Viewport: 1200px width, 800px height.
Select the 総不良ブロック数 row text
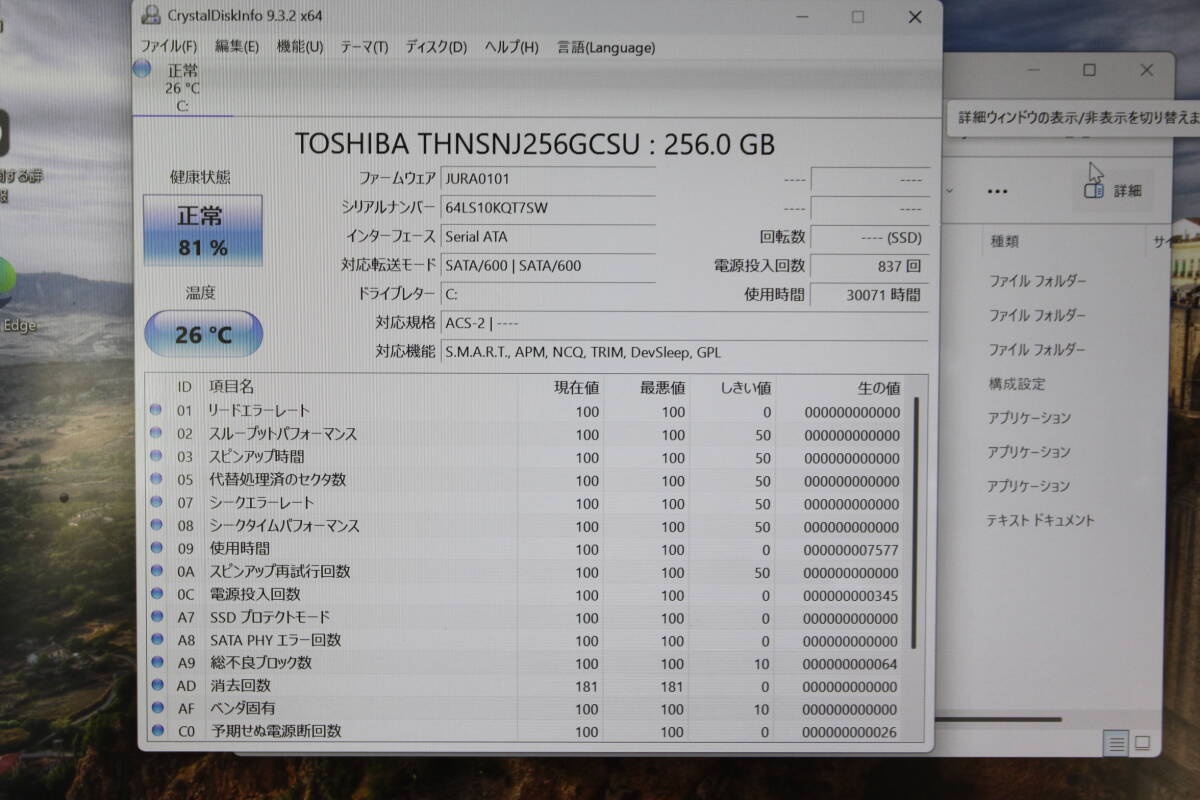point(259,662)
